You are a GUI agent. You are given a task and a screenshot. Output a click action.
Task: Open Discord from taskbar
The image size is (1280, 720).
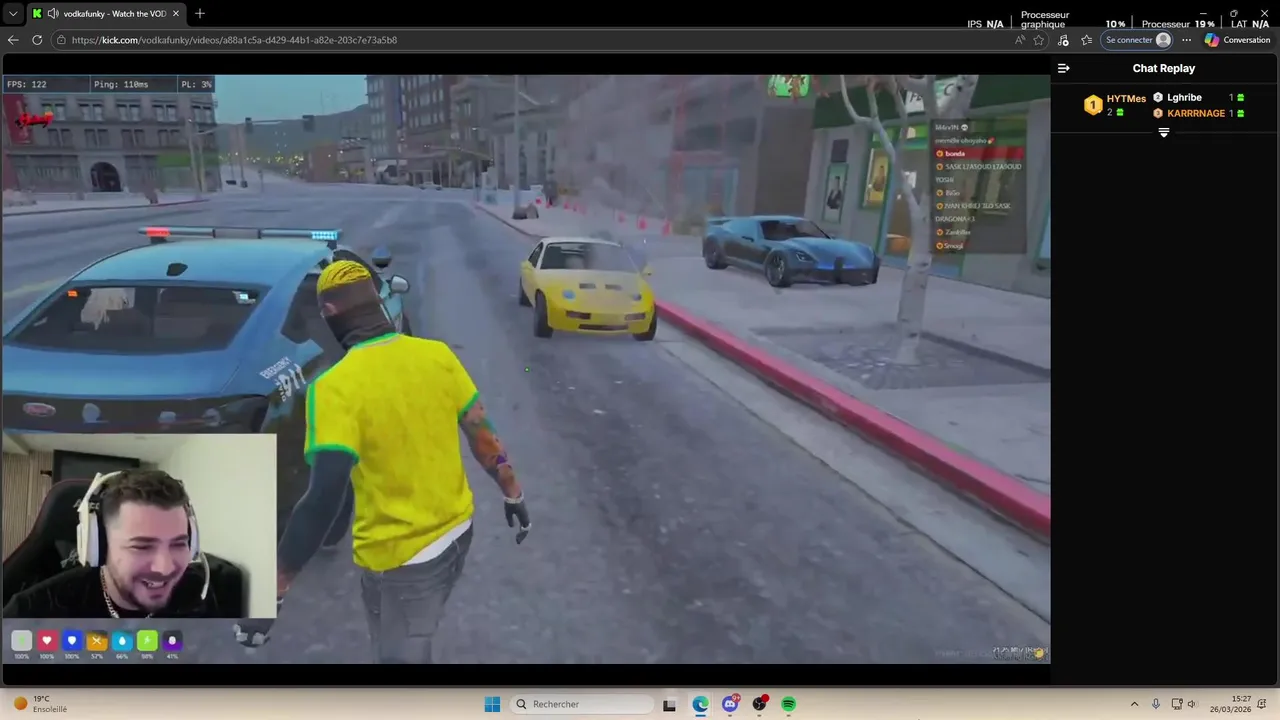coord(730,704)
